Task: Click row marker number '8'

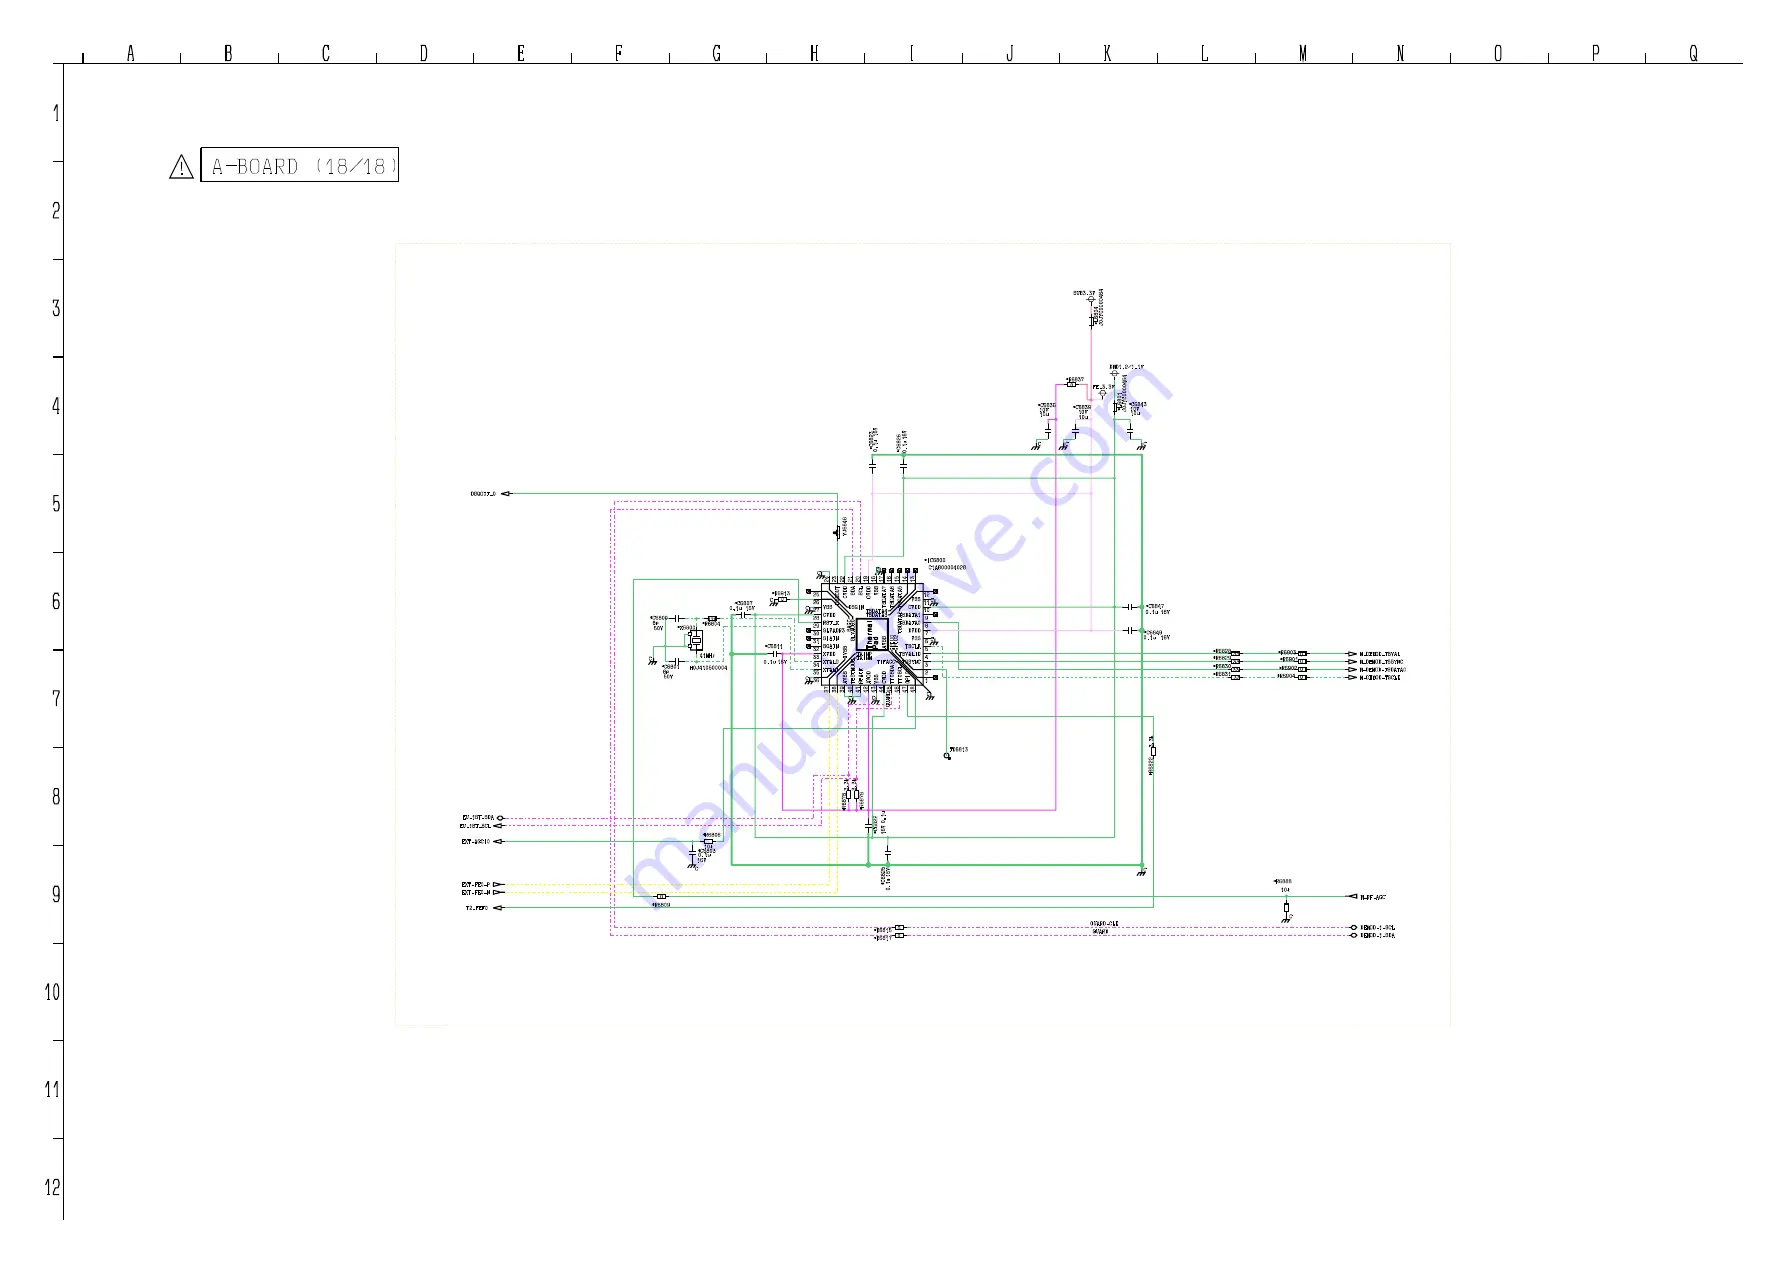Action: (x=56, y=797)
